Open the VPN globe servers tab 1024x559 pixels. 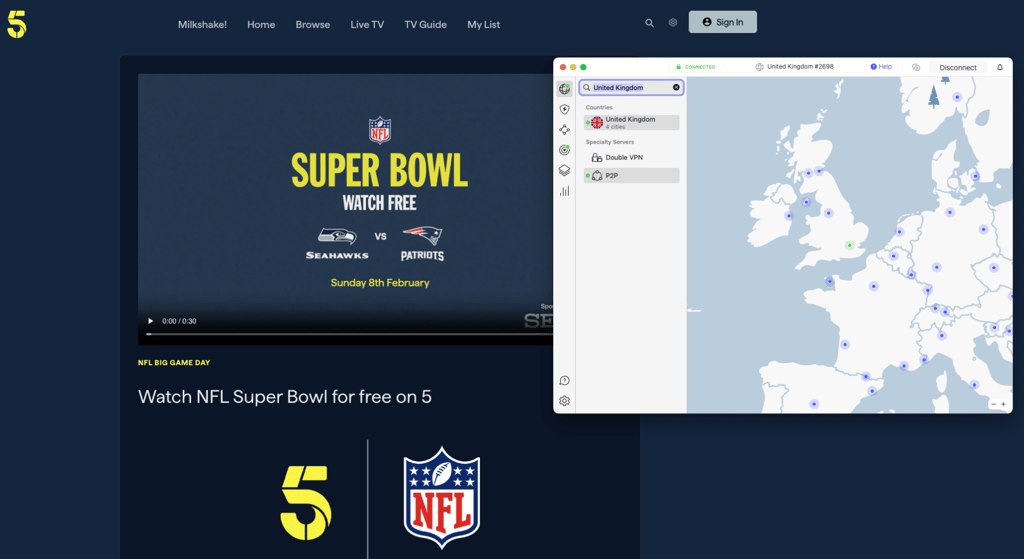point(564,89)
